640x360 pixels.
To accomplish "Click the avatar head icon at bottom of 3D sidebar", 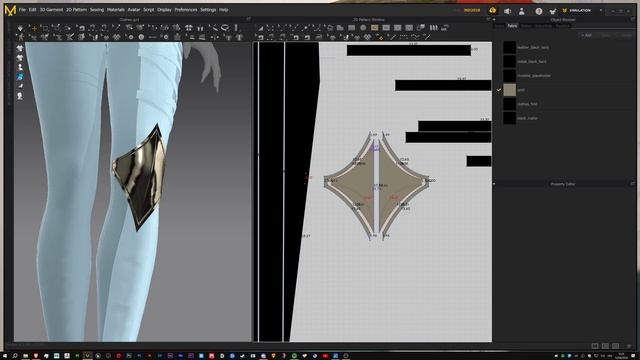I will coord(20,96).
